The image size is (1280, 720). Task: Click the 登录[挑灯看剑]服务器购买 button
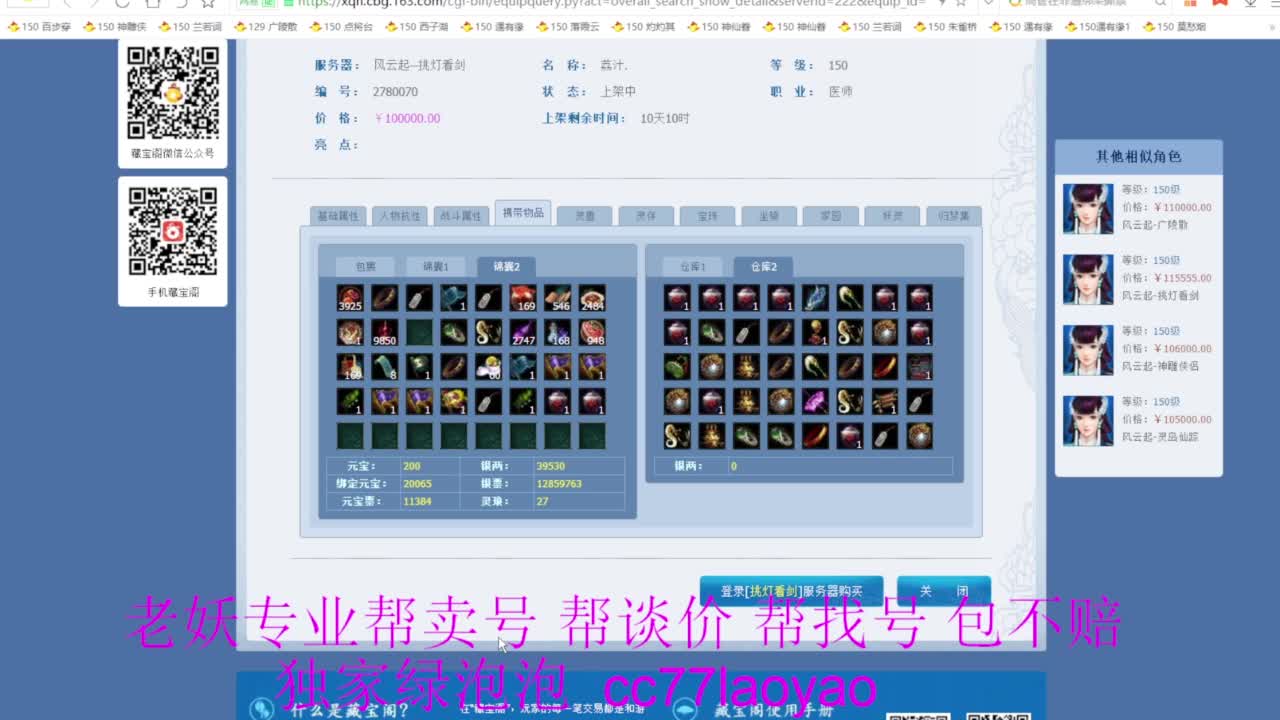pyautogui.click(x=791, y=591)
